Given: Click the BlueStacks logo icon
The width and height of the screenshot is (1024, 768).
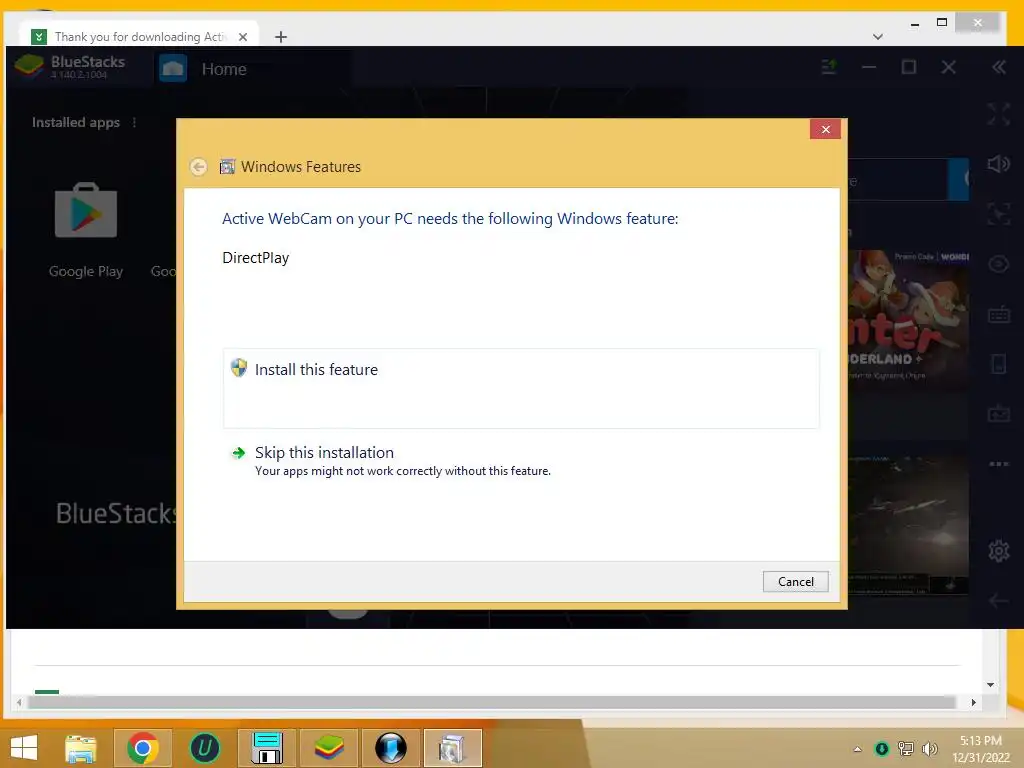Looking at the screenshot, I should tap(29, 66).
